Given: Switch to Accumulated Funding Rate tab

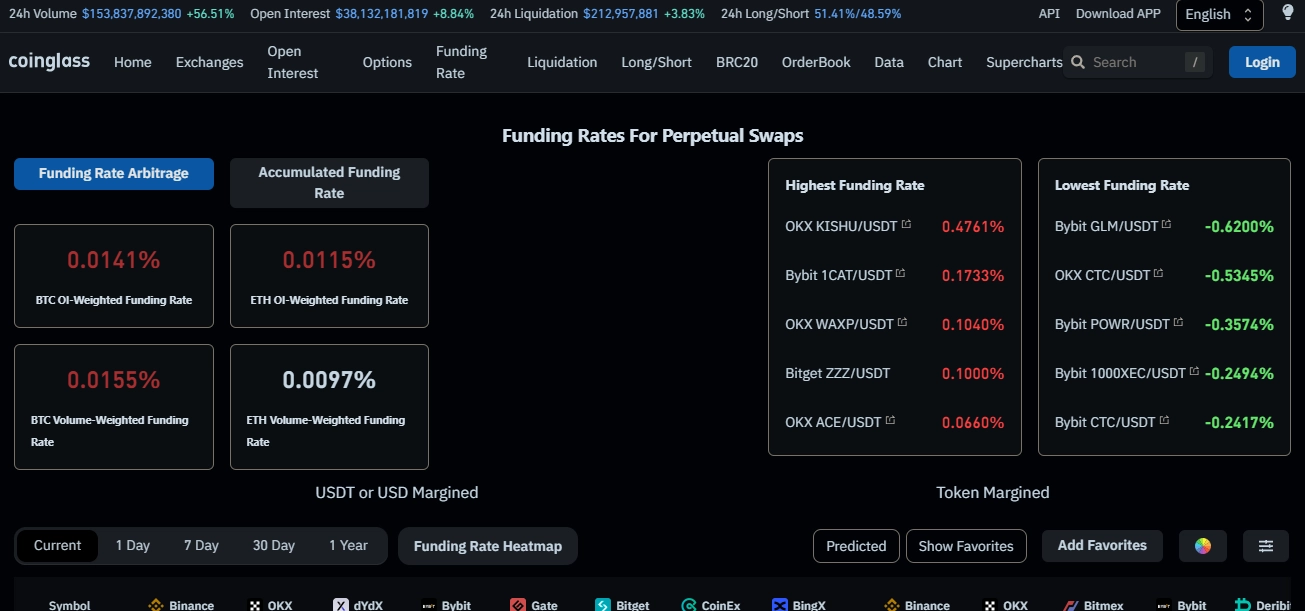Looking at the screenshot, I should point(329,182).
